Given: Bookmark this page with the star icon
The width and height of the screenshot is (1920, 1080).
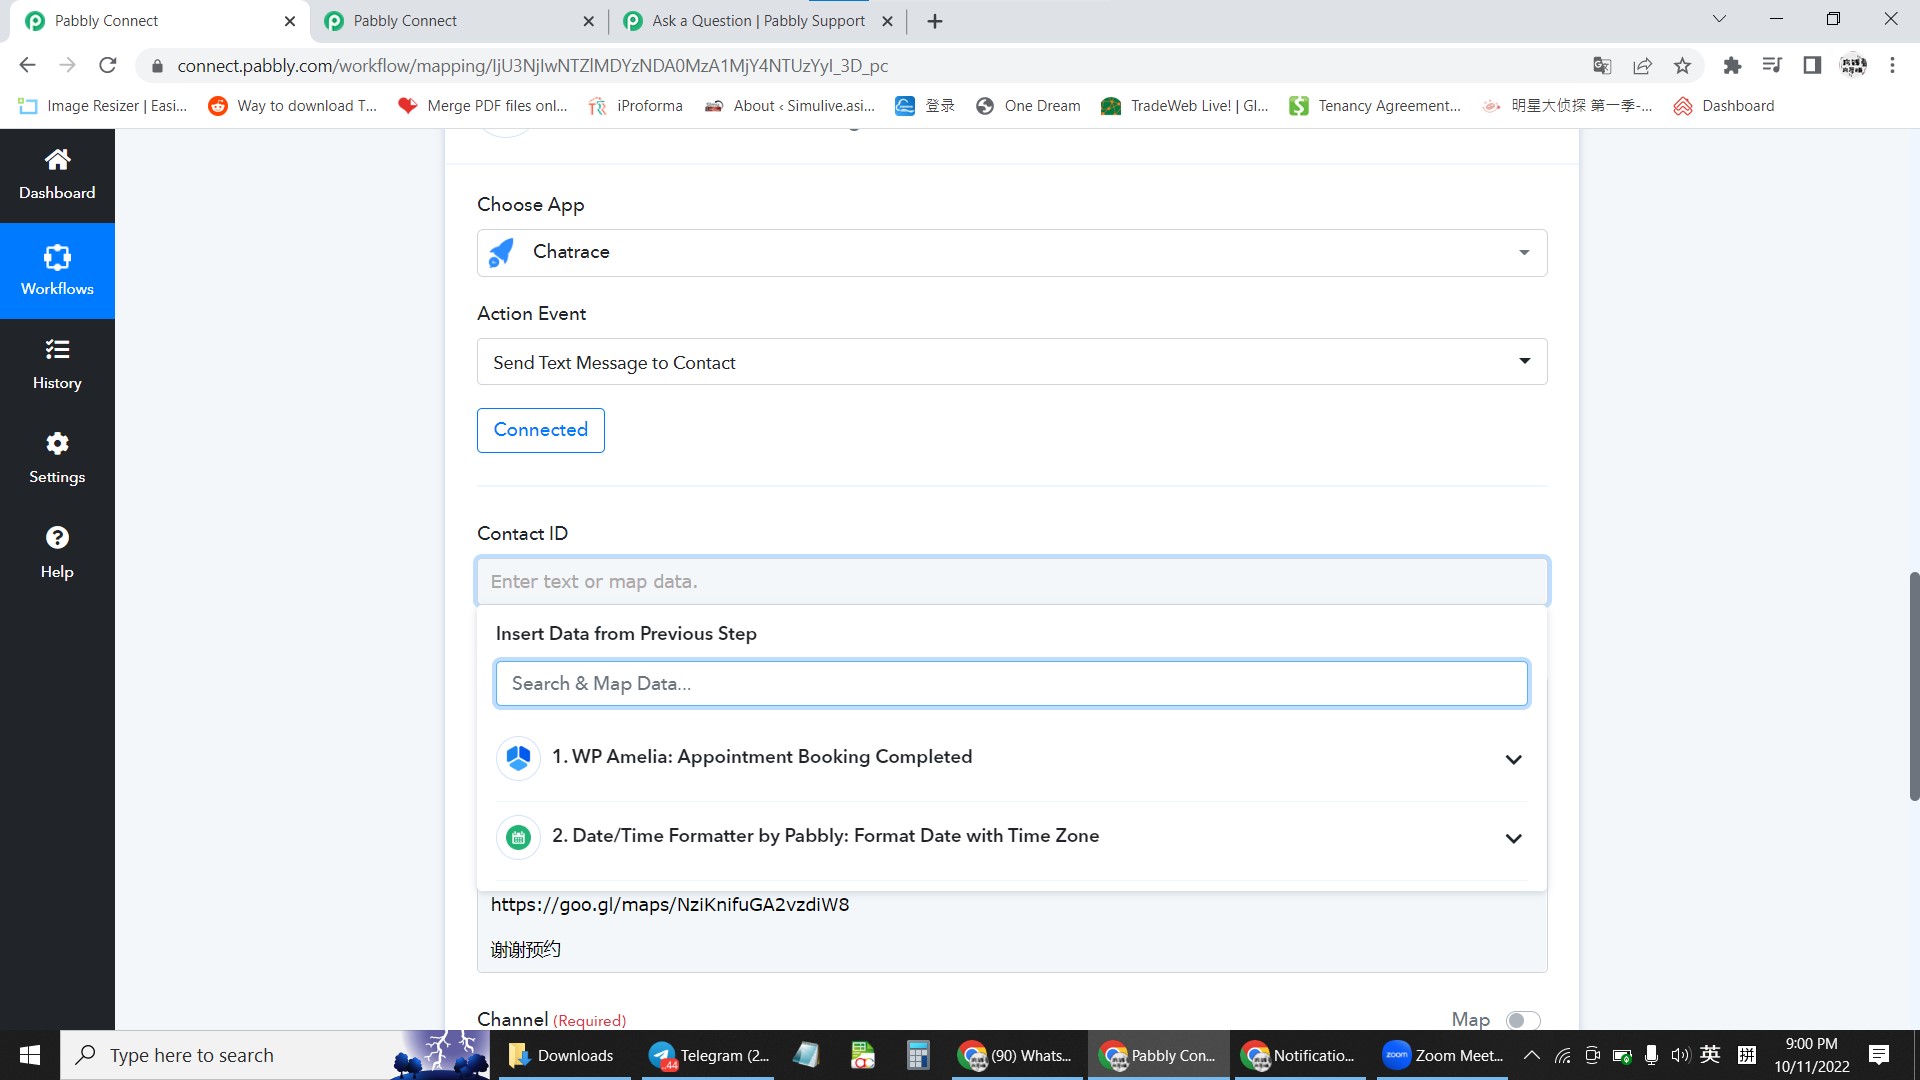Looking at the screenshot, I should click(1682, 65).
